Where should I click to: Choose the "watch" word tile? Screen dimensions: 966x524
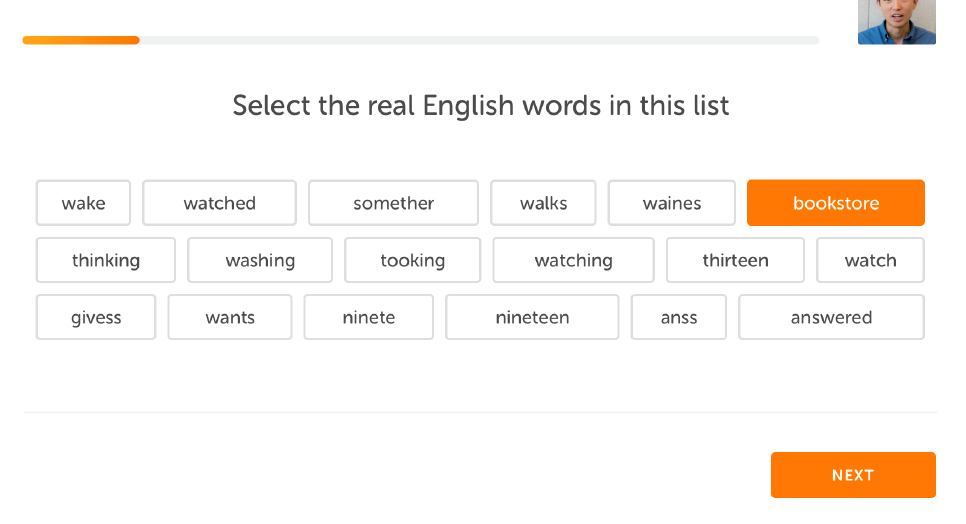[871, 260]
